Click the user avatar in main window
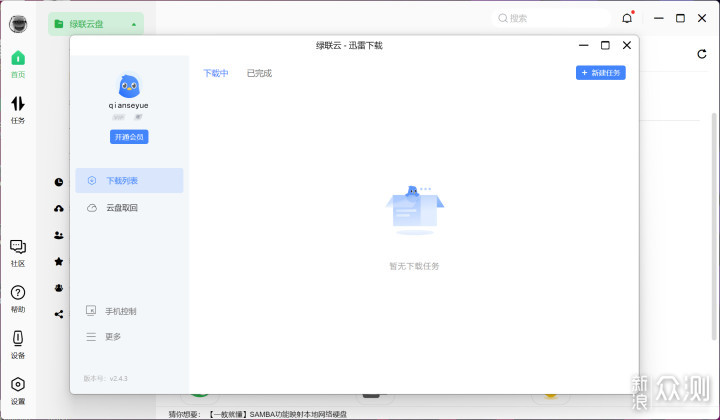 point(18,24)
